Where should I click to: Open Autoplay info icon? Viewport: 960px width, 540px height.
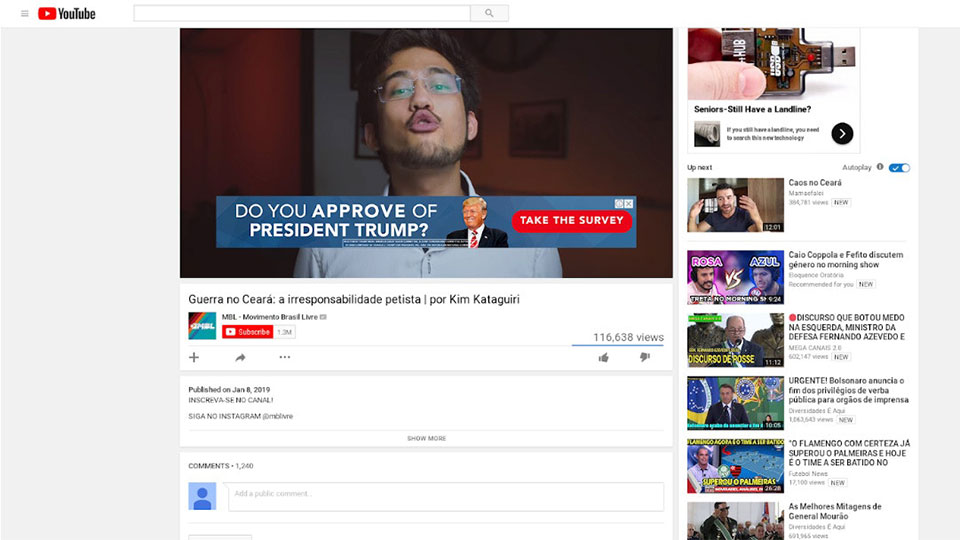pyautogui.click(x=880, y=167)
